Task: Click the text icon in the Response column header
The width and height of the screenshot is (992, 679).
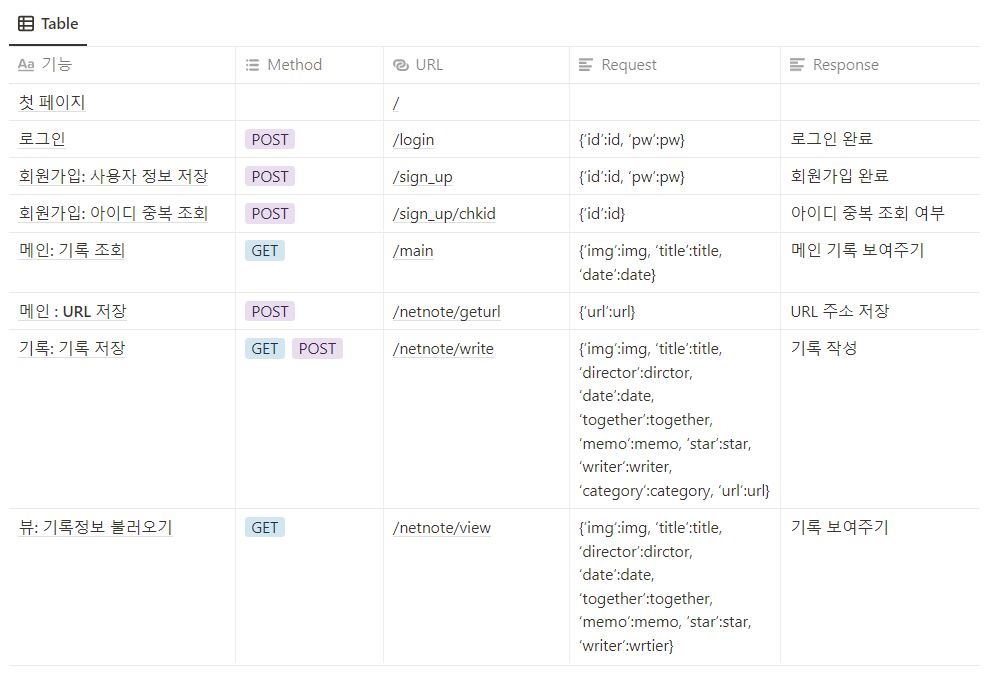Action: [798, 64]
